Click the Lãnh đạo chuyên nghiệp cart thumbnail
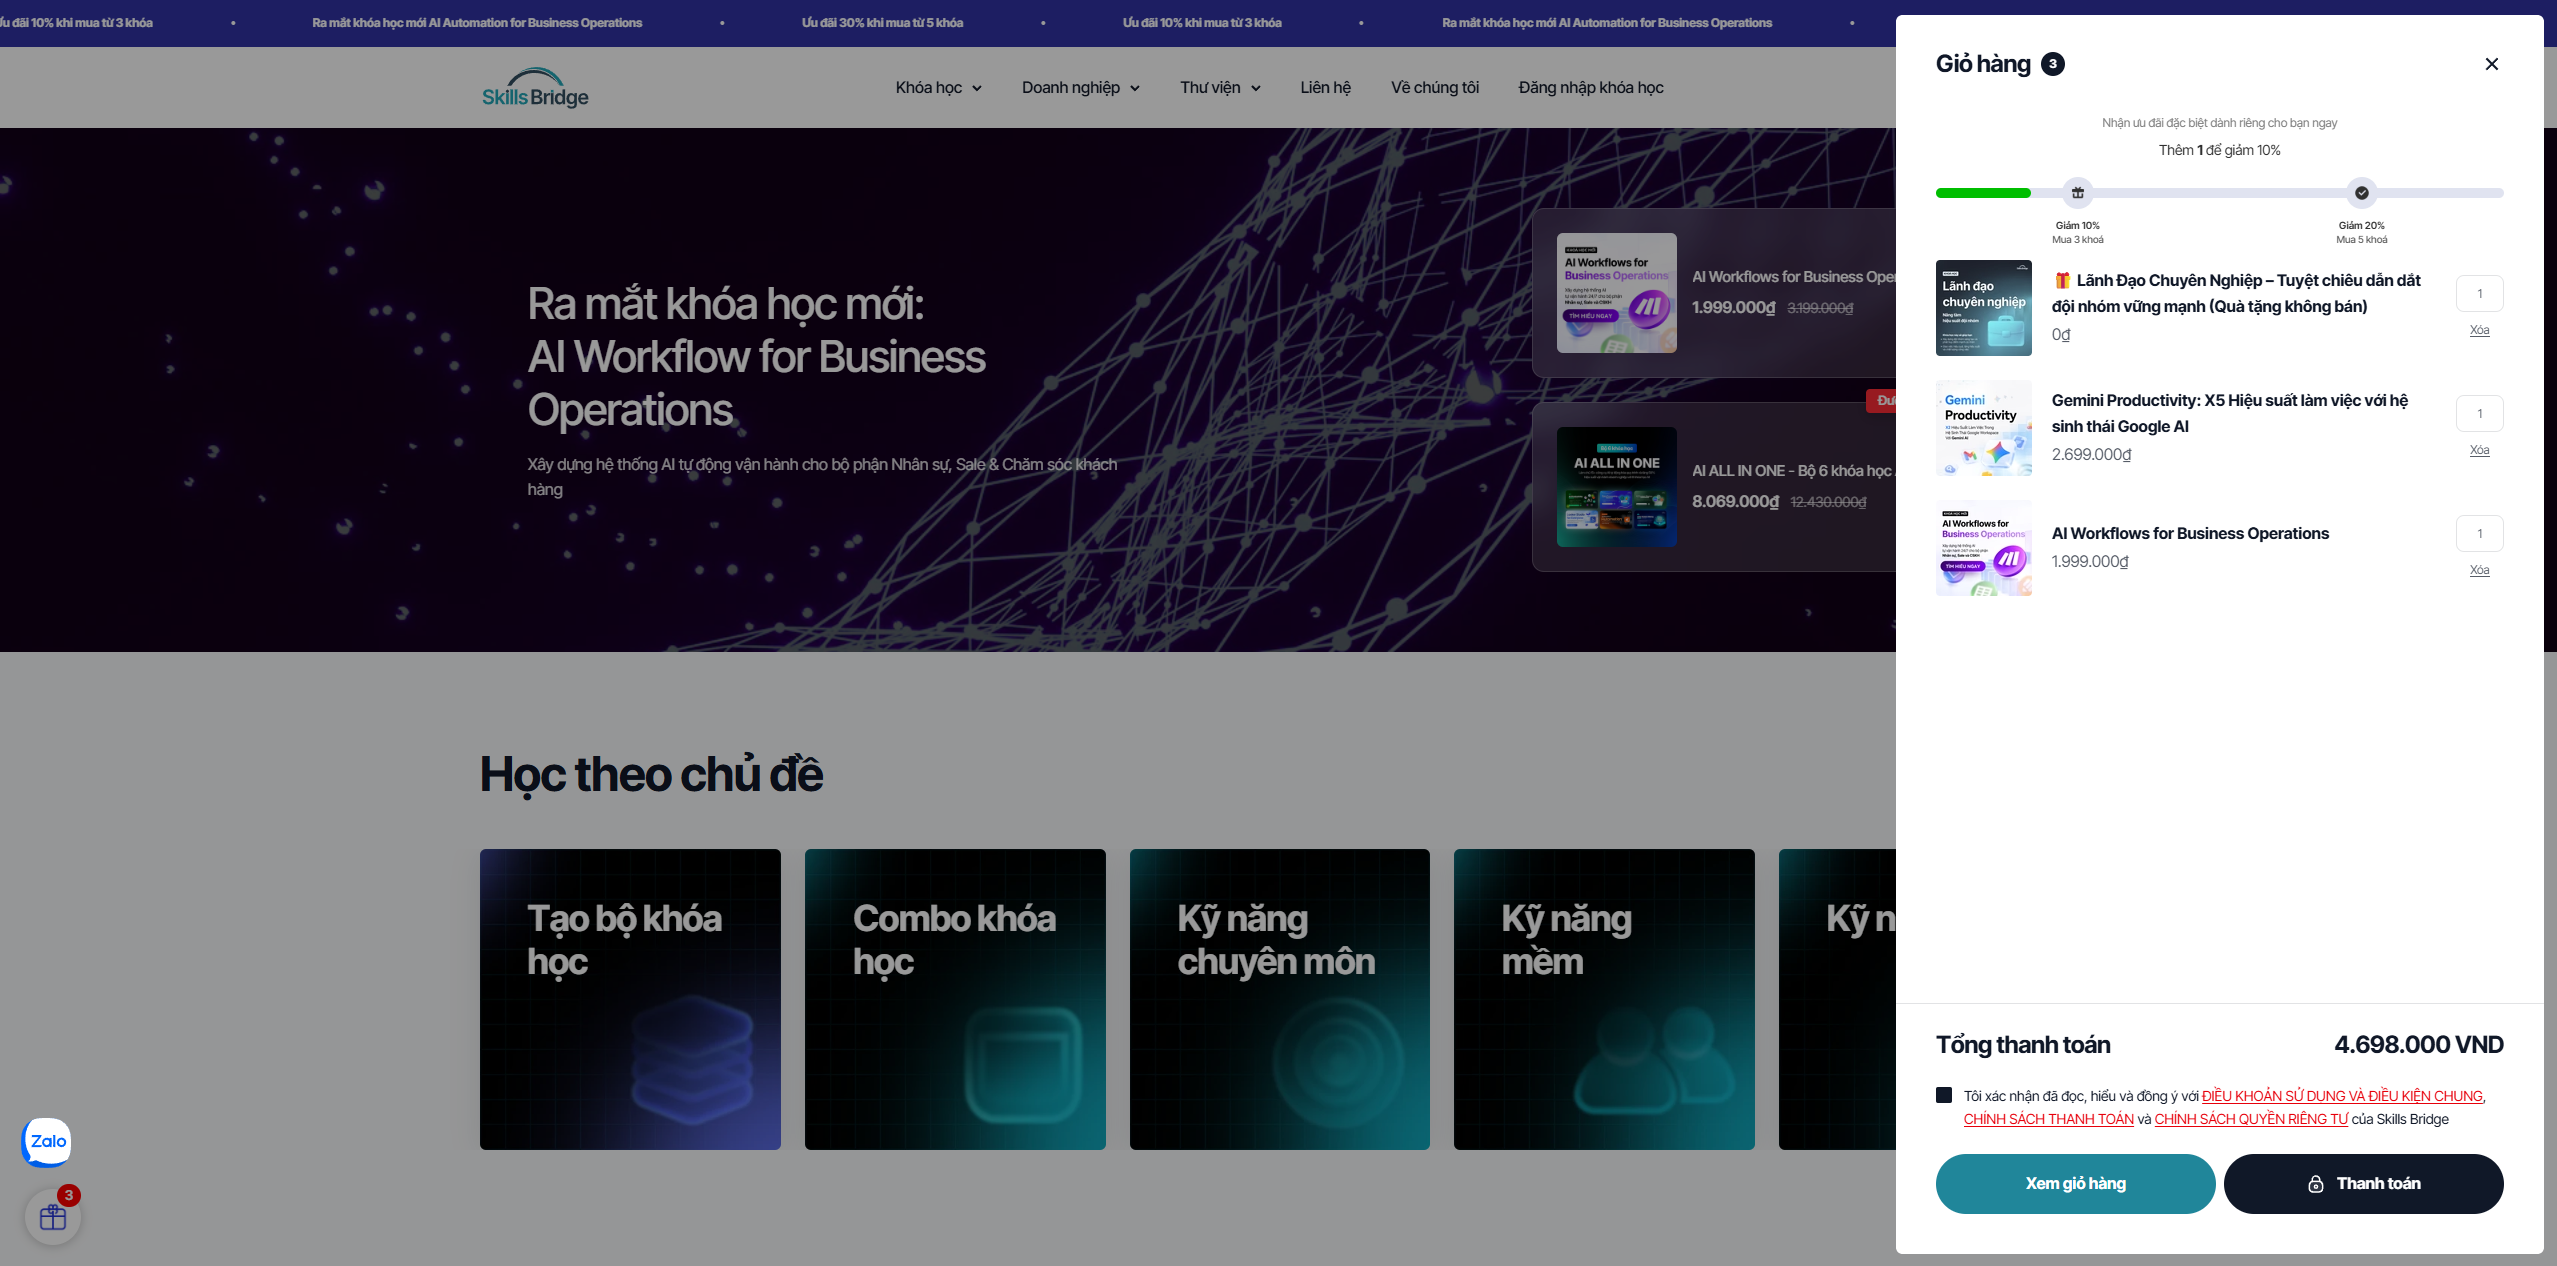The image size is (2557, 1266). tap(1983, 308)
